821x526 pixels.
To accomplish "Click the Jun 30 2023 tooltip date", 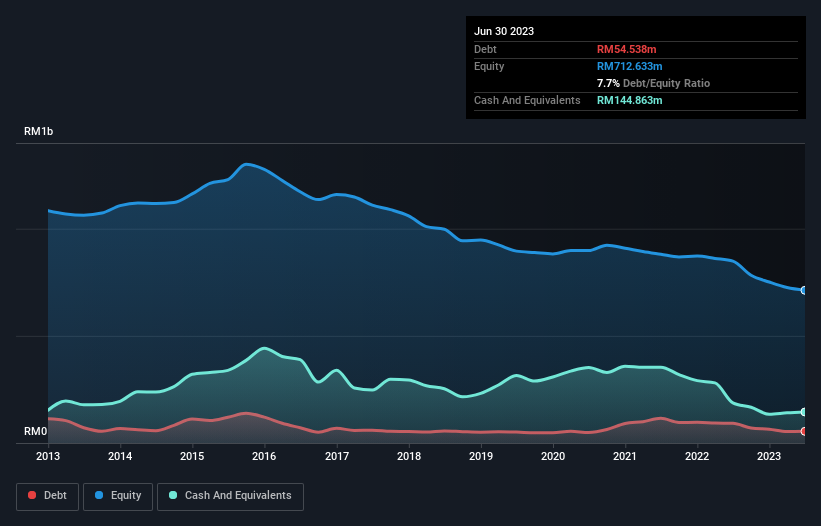I will pyautogui.click(x=504, y=31).
